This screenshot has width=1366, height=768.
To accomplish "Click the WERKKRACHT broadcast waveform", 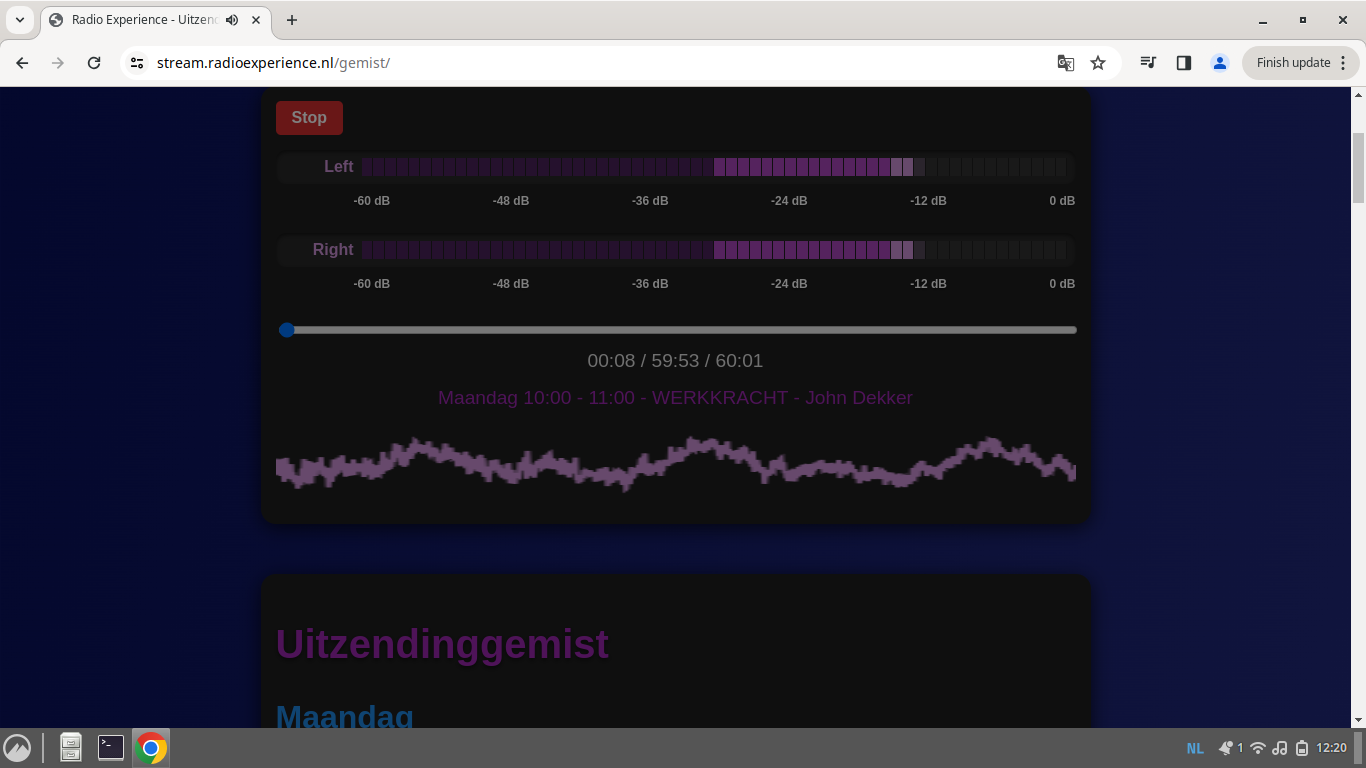I will pos(676,465).
